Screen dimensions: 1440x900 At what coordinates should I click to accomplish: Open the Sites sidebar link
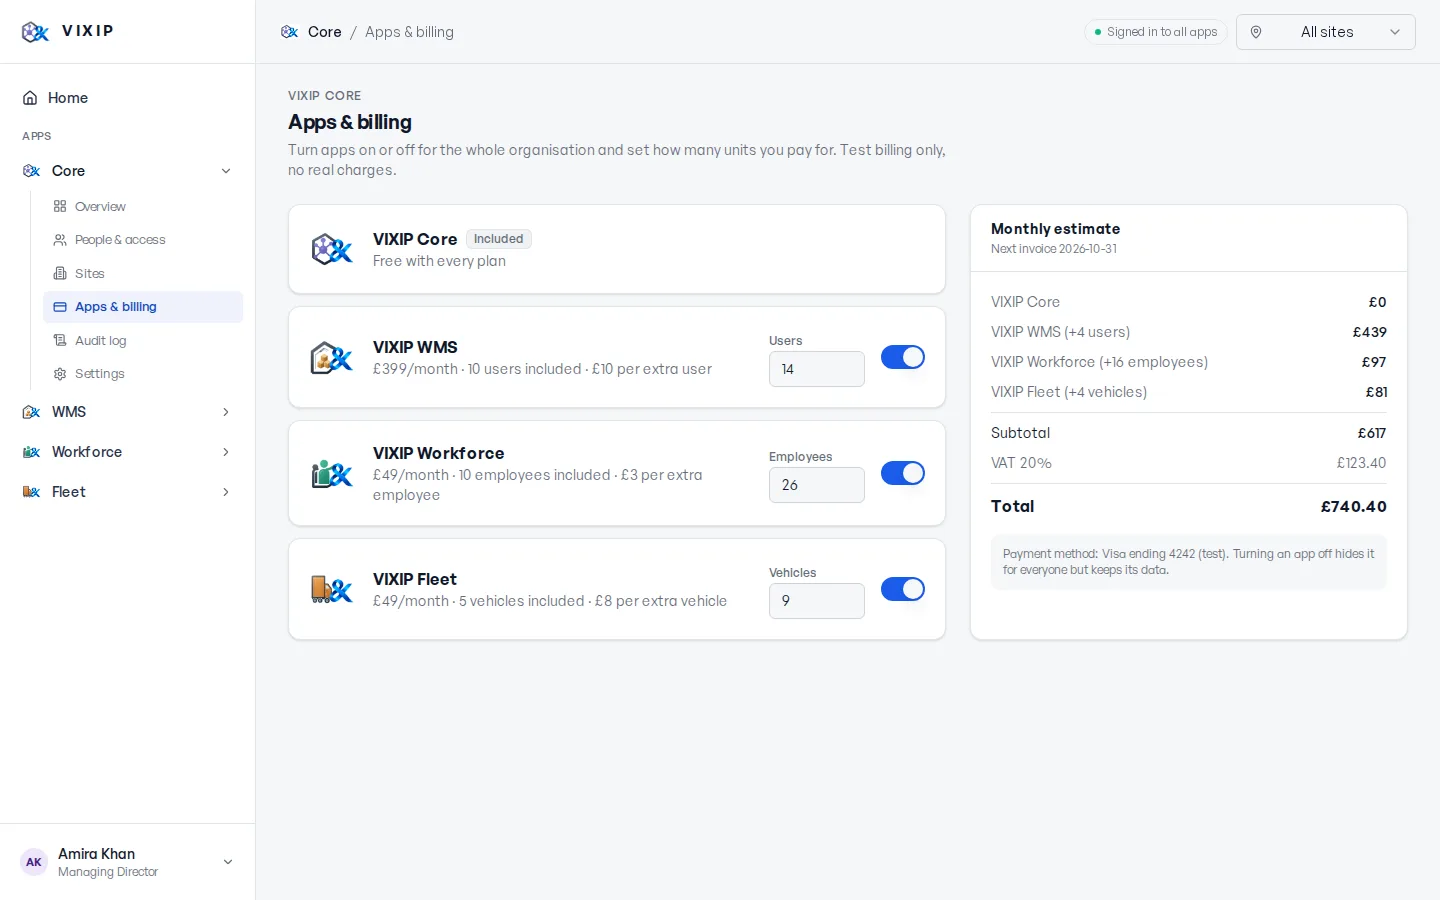click(143, 274)
